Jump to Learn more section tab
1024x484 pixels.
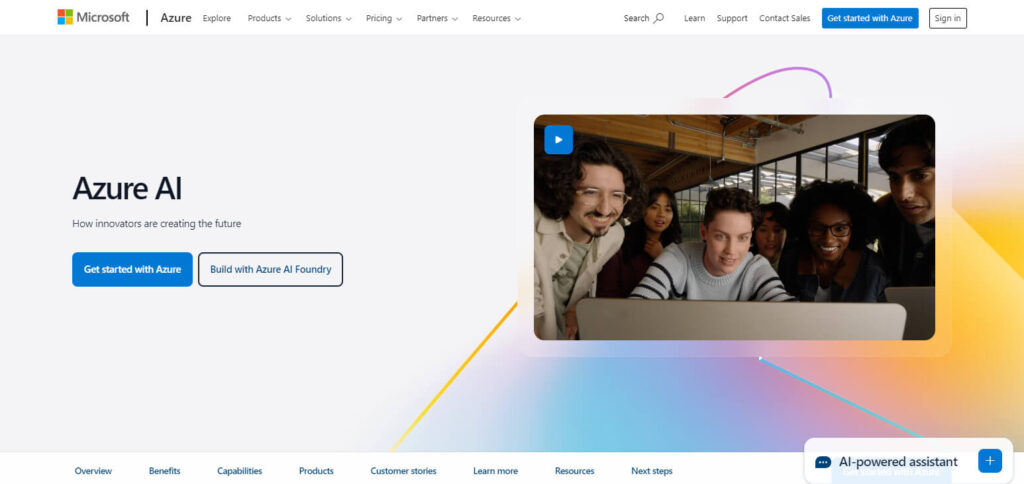coord(495,471)
